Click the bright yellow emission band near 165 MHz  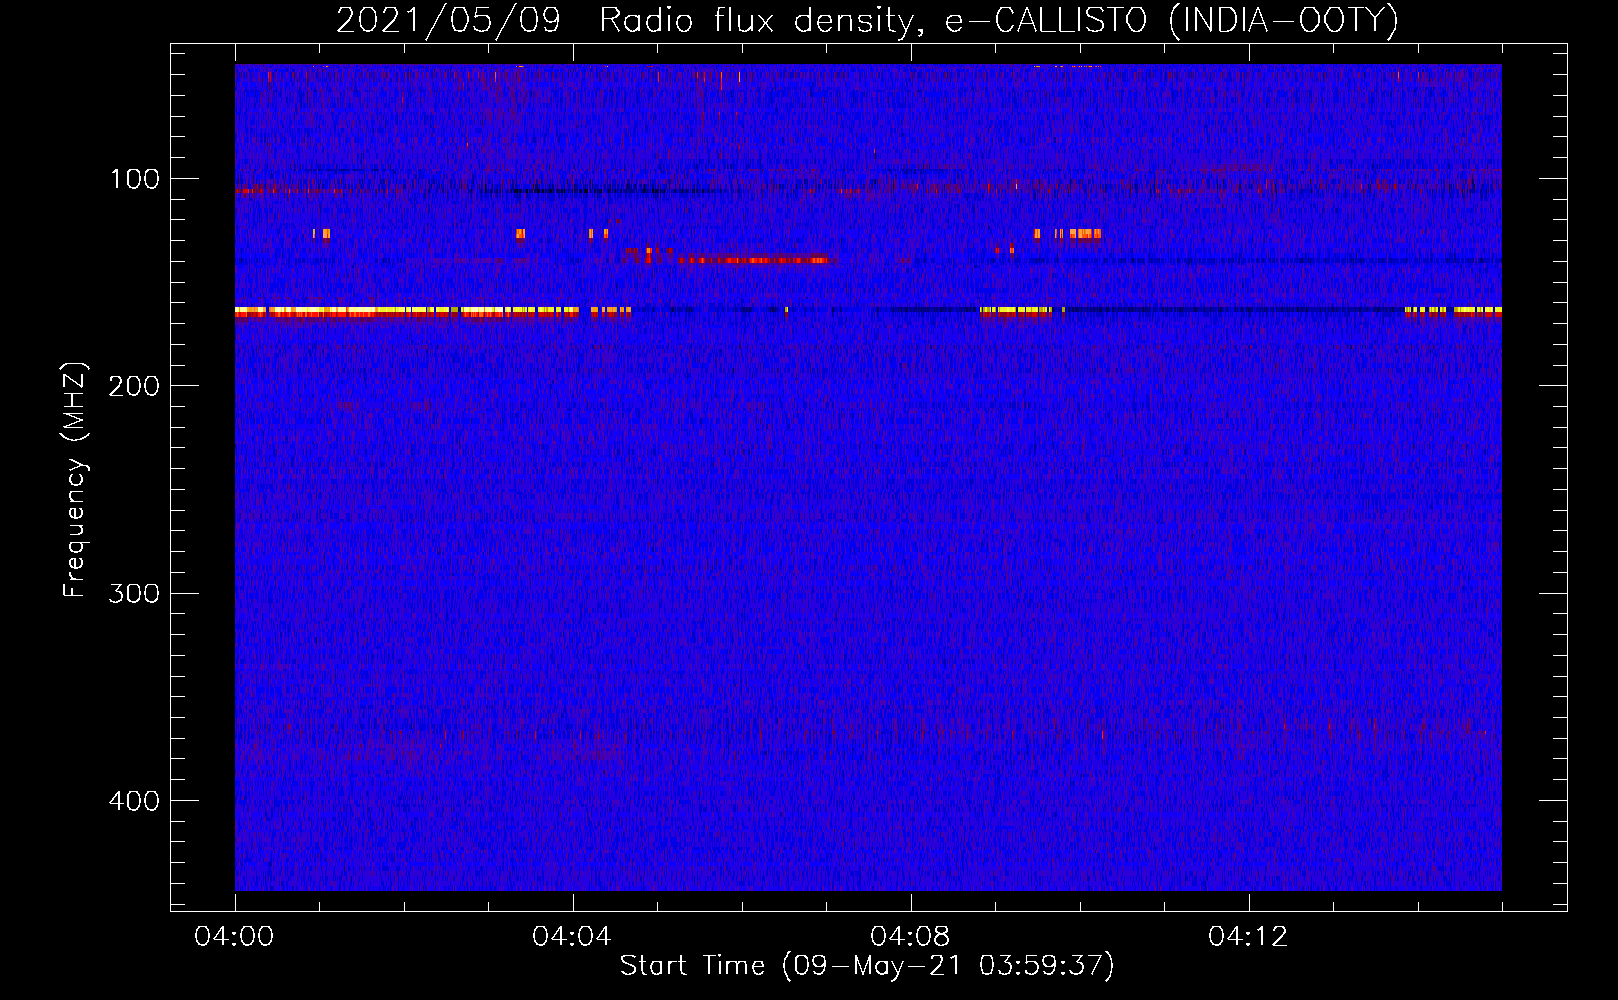[x=407, y=312]
